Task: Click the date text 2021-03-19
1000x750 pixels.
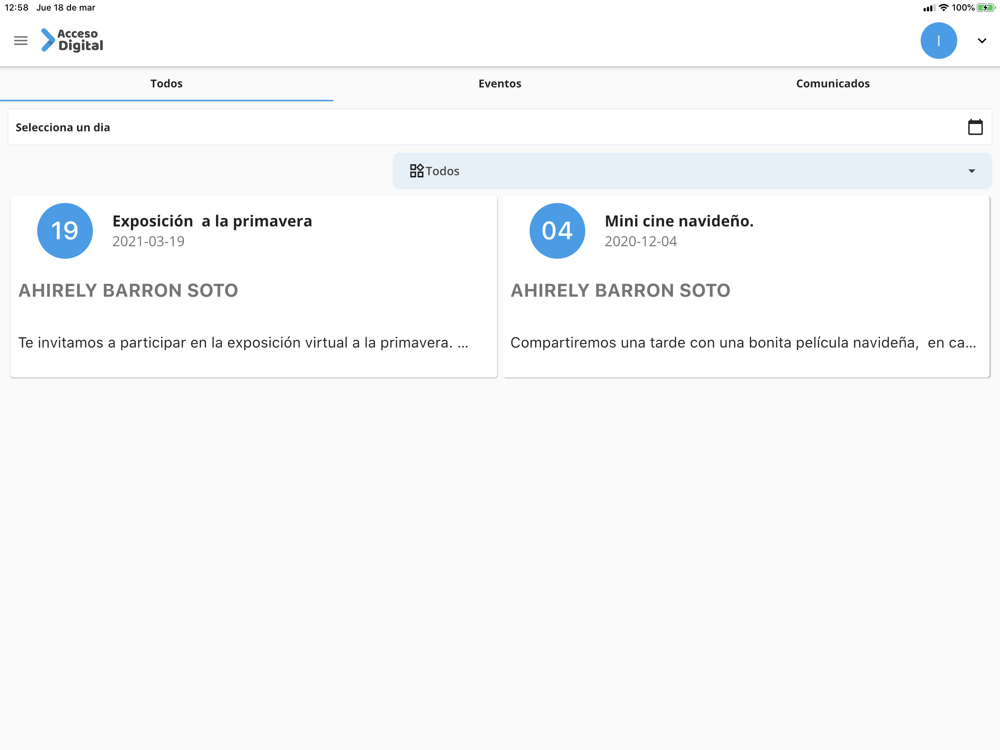Action: point(149,242)
